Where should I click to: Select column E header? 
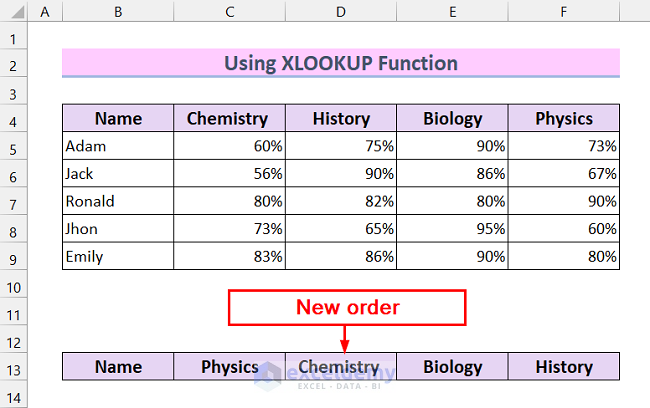click(452, 13)
